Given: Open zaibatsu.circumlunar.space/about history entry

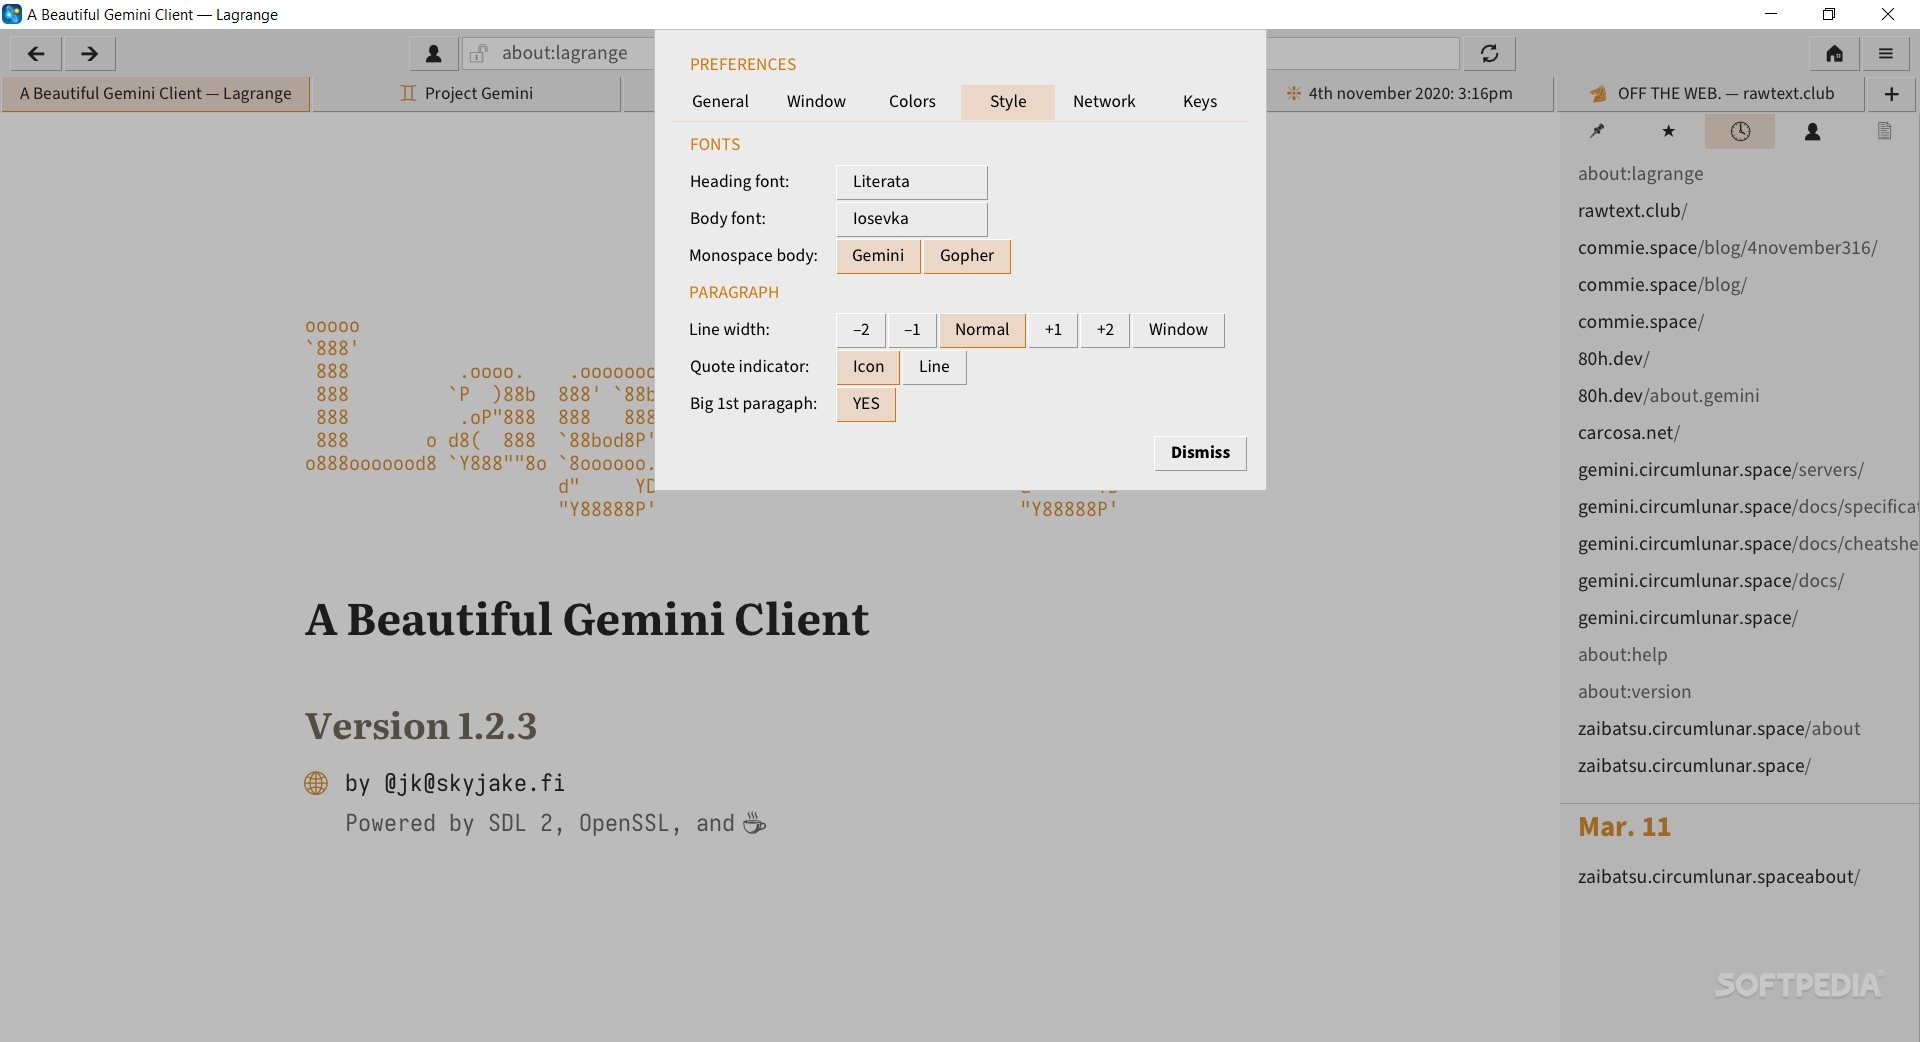Looking at the screenshot, I should (1738, 729).
